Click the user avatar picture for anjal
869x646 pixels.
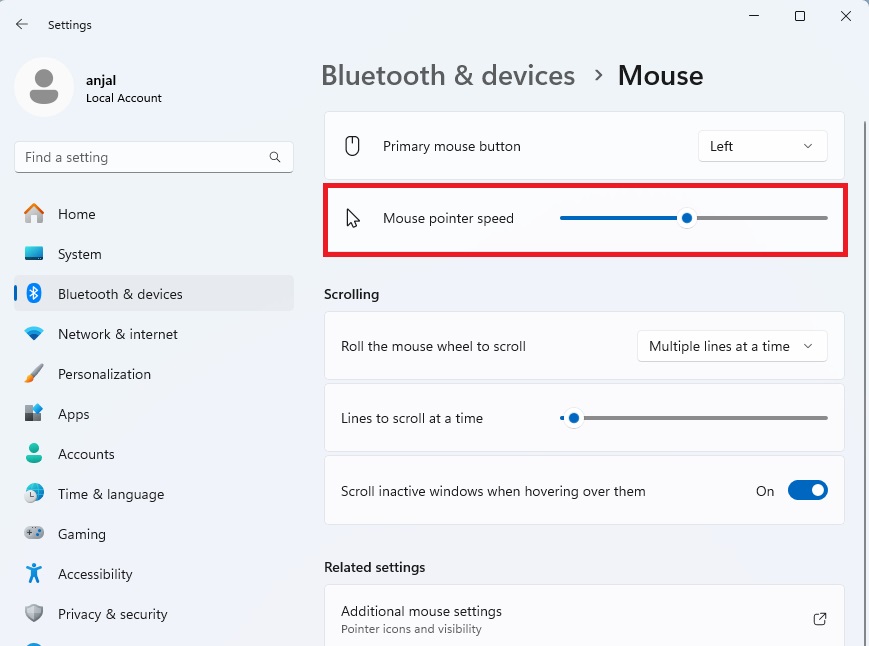click(44, 87)
